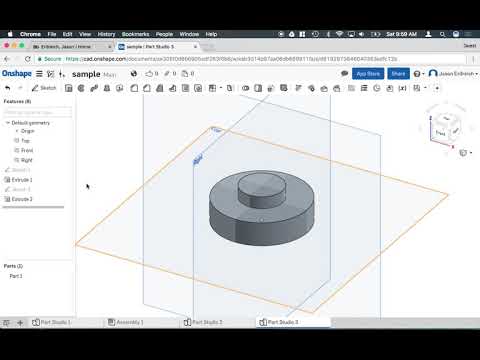The image size is (480, 360).
Task: Select the Top plane feature
Action: click(x=25, y=141)
